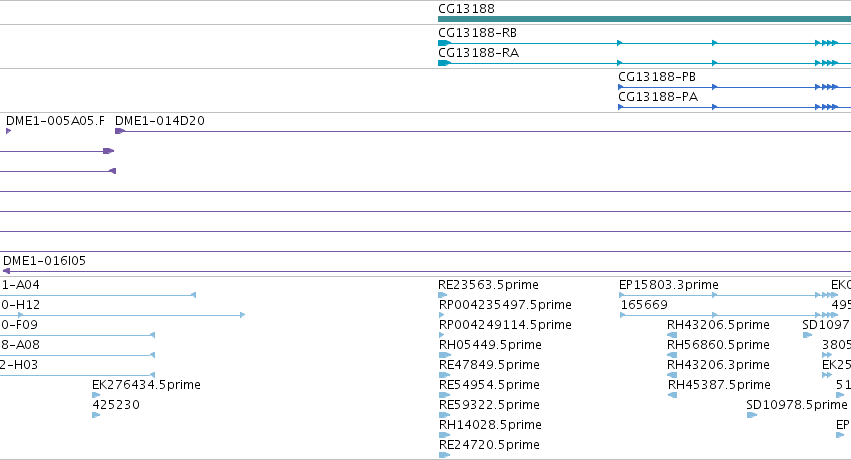Click the CG13188 gene bar
This screenshot has width=851, height=460.
point(644,19)
